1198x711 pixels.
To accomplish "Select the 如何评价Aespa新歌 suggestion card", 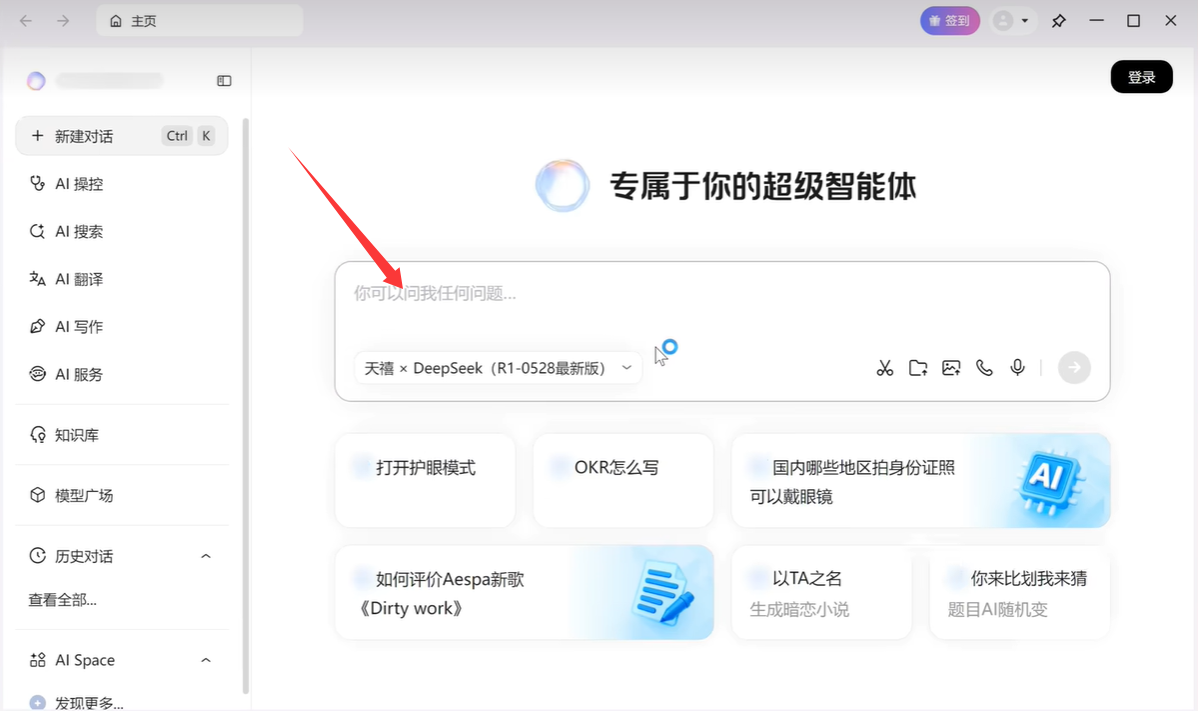I will 524,593.
